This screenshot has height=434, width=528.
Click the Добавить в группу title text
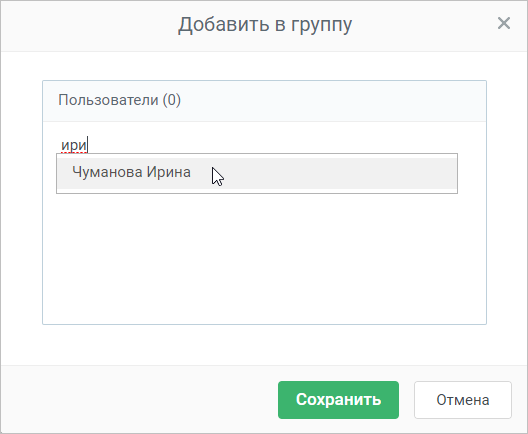pos(265,24)
